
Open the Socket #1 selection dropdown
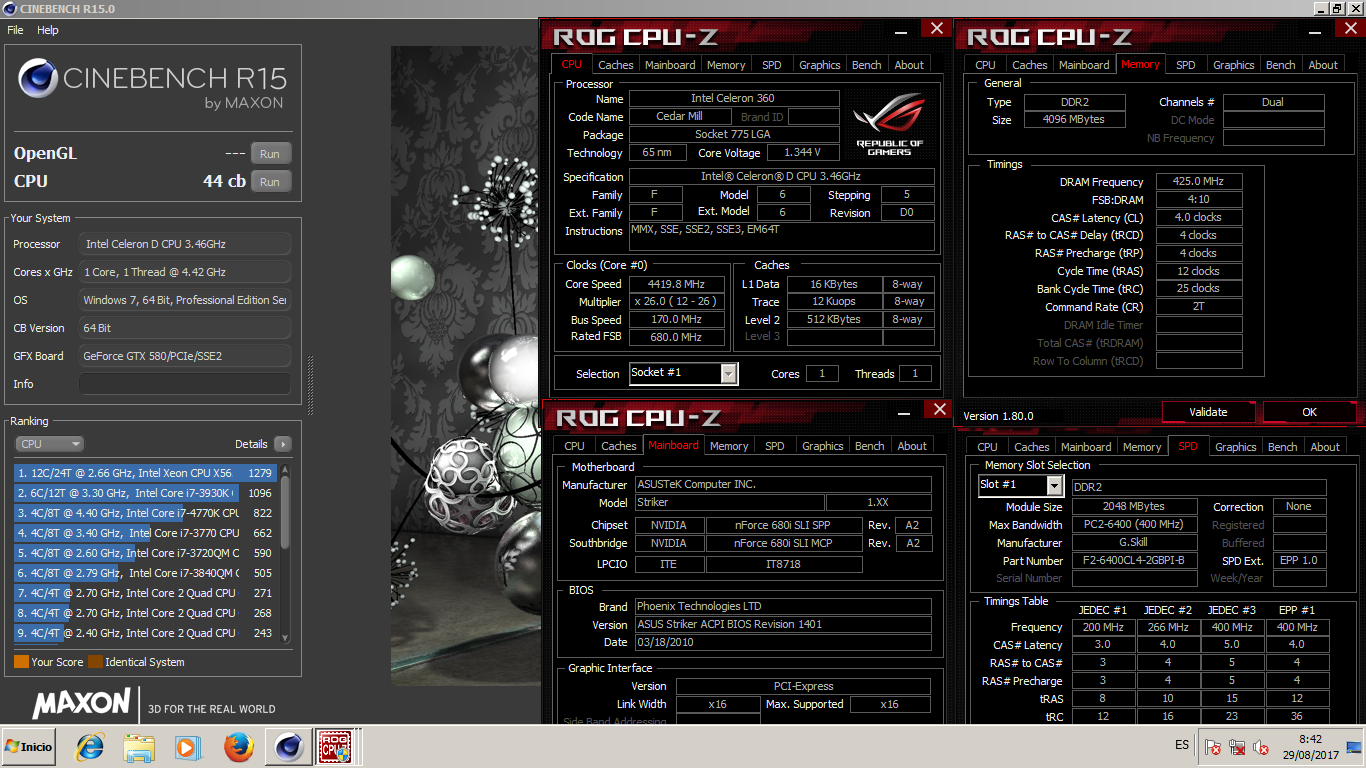click(x=683, y=373)
